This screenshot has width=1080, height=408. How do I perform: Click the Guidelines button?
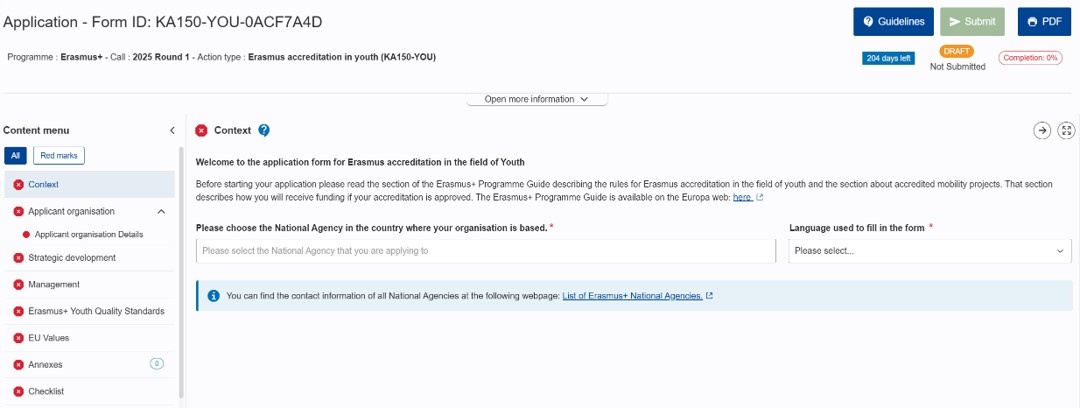[x=893, y=21]
